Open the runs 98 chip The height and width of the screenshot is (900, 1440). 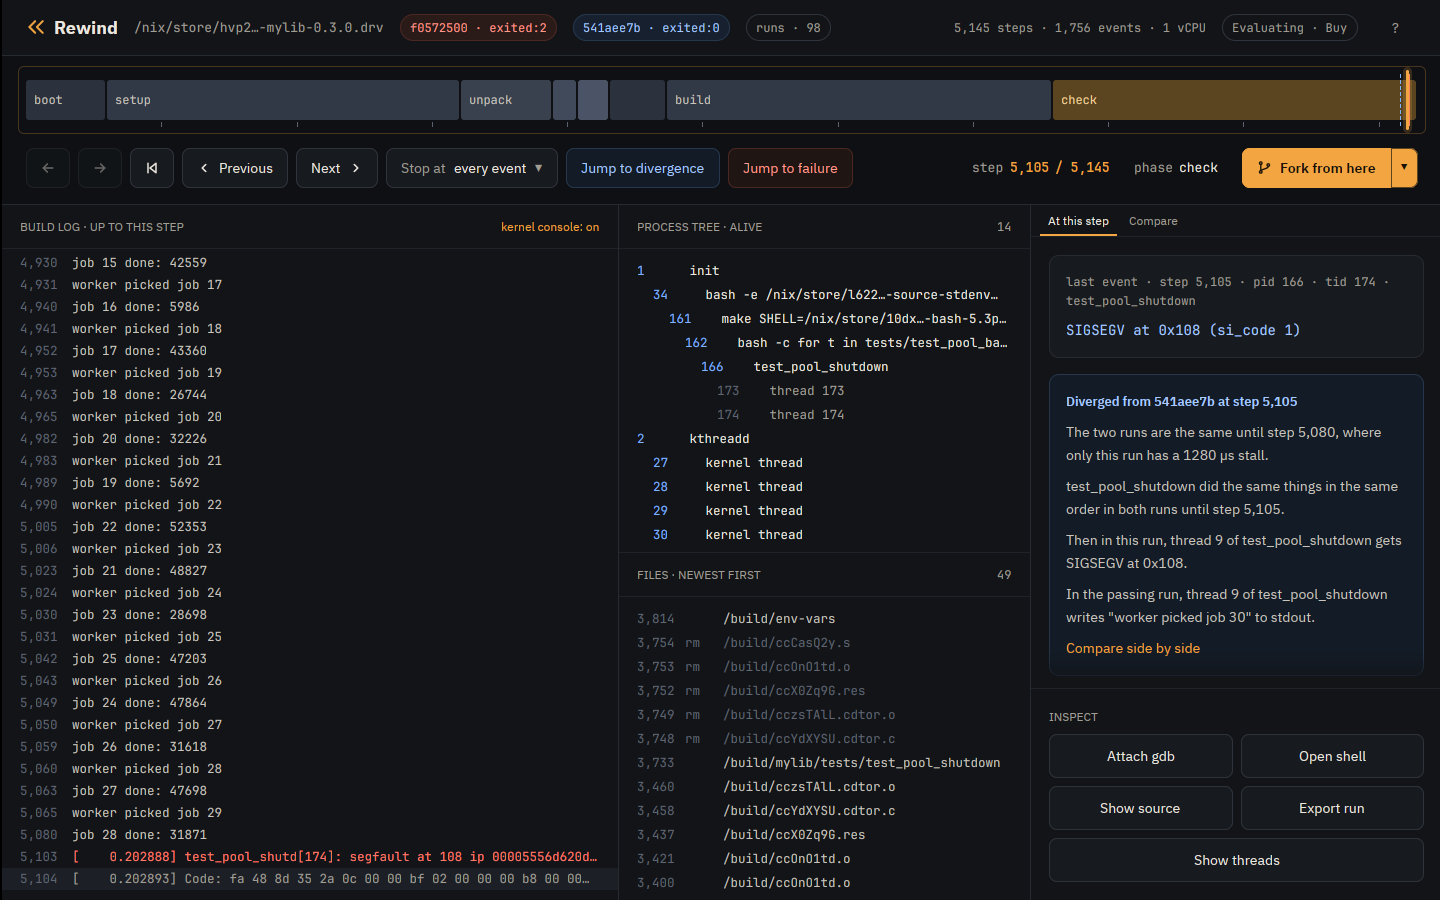pos(788,28)
